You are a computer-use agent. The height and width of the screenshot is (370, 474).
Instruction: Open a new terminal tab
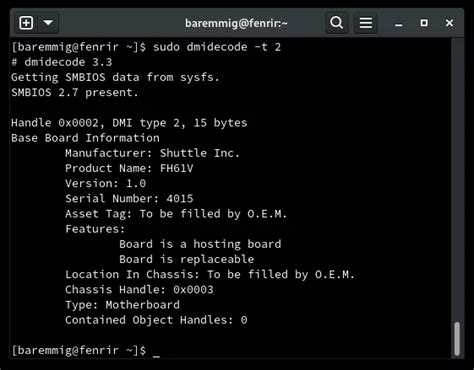tap(26, 23)
